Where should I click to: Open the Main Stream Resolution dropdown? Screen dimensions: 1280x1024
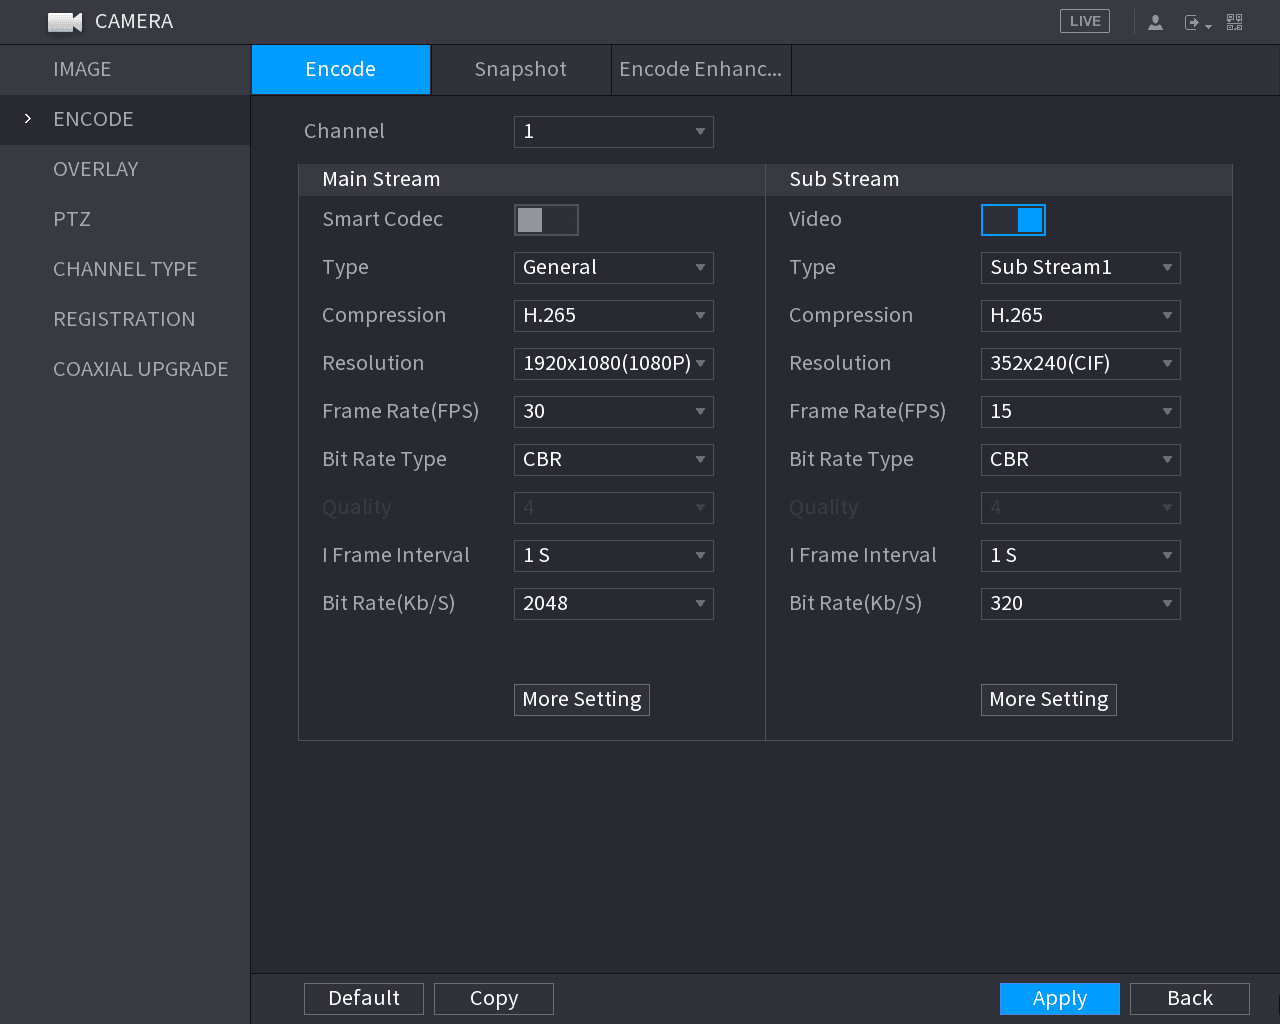pyautogui.click(x=614, y=364)
